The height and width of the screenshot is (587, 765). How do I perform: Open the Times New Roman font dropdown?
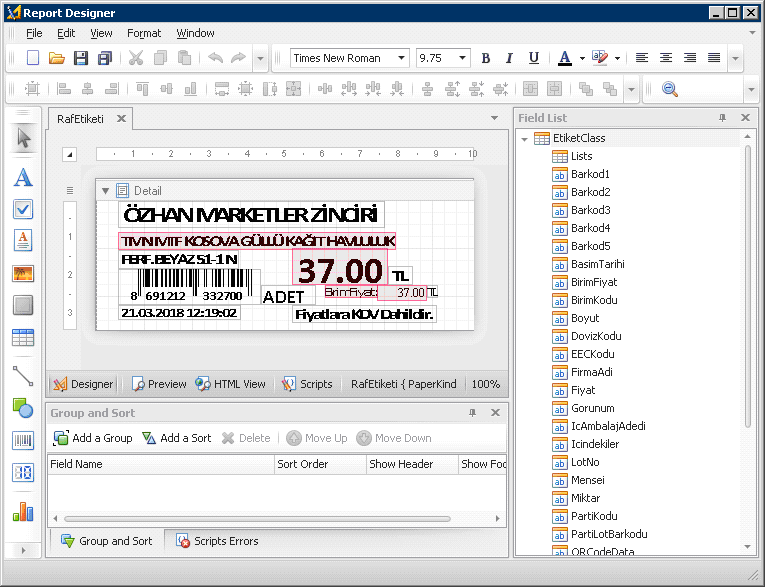[402, 58]
